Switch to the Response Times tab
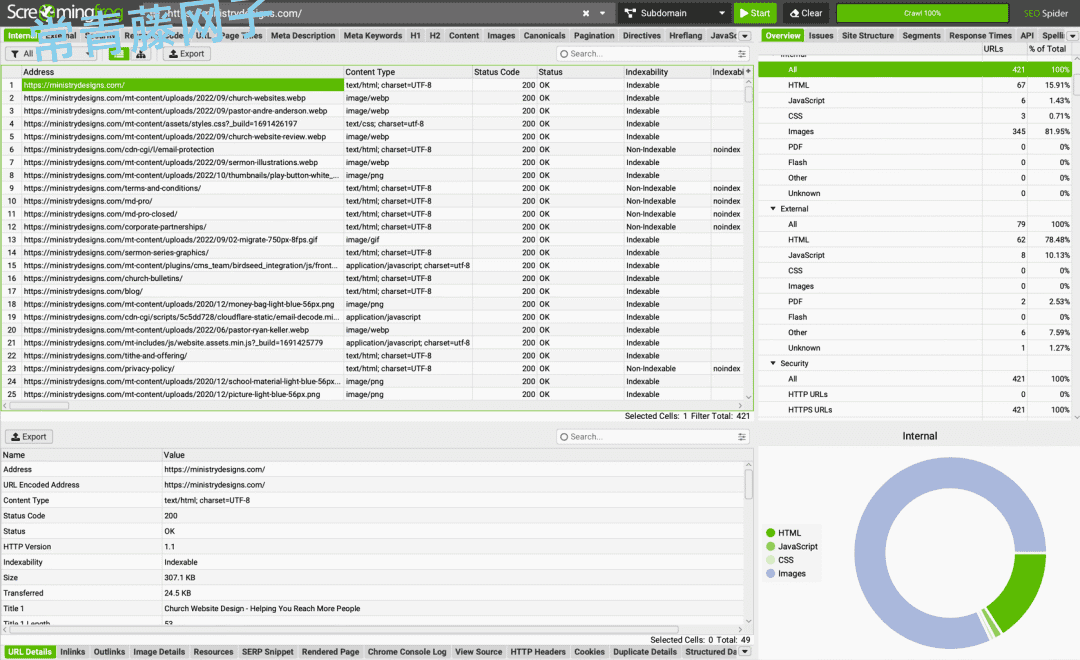This screenshot has width=1080, height=660. click(x=980, y=36)
